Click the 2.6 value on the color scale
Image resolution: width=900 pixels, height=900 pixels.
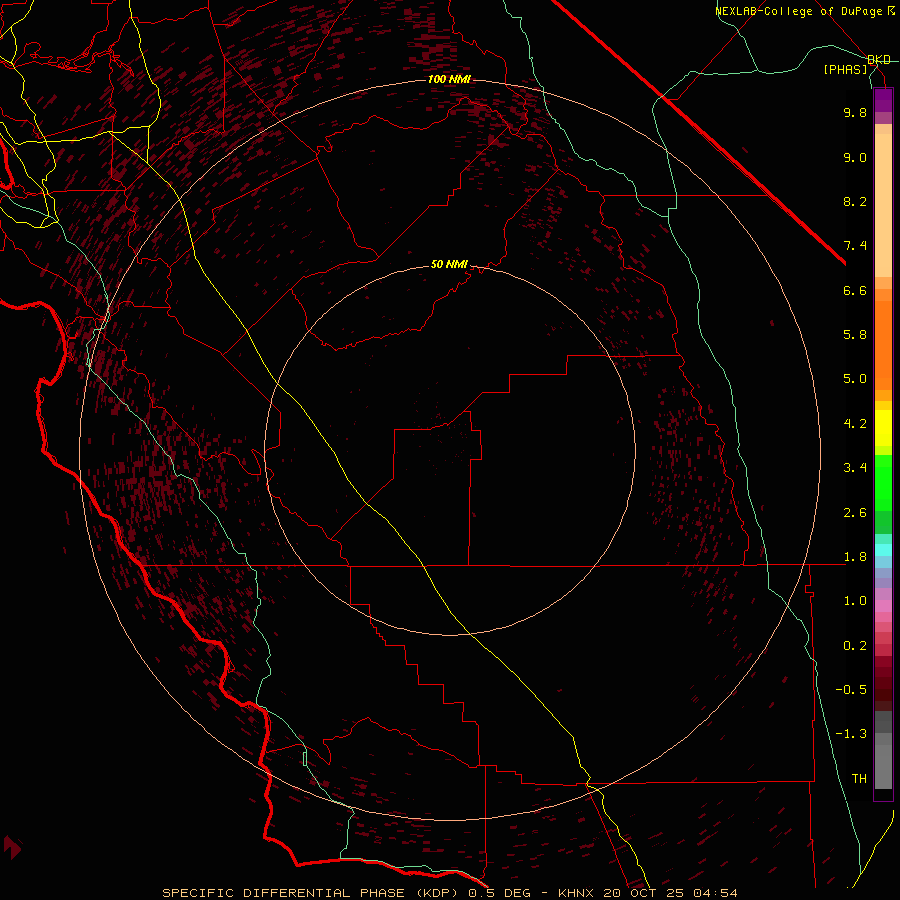(855, 513)
